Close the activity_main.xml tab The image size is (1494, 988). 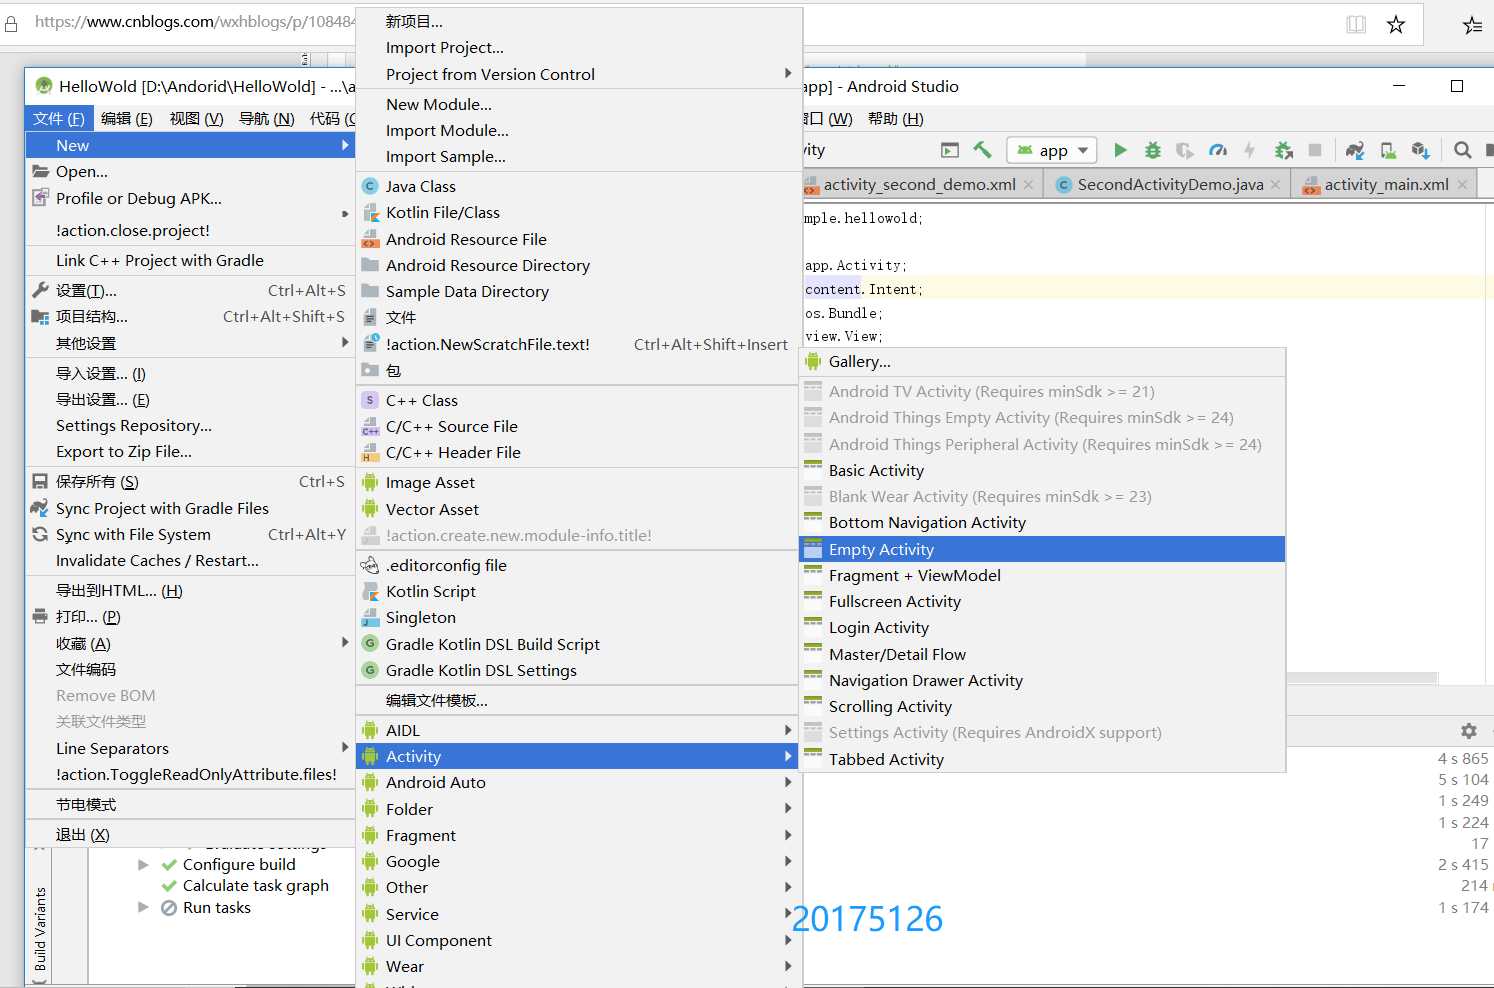[1462, 185]
